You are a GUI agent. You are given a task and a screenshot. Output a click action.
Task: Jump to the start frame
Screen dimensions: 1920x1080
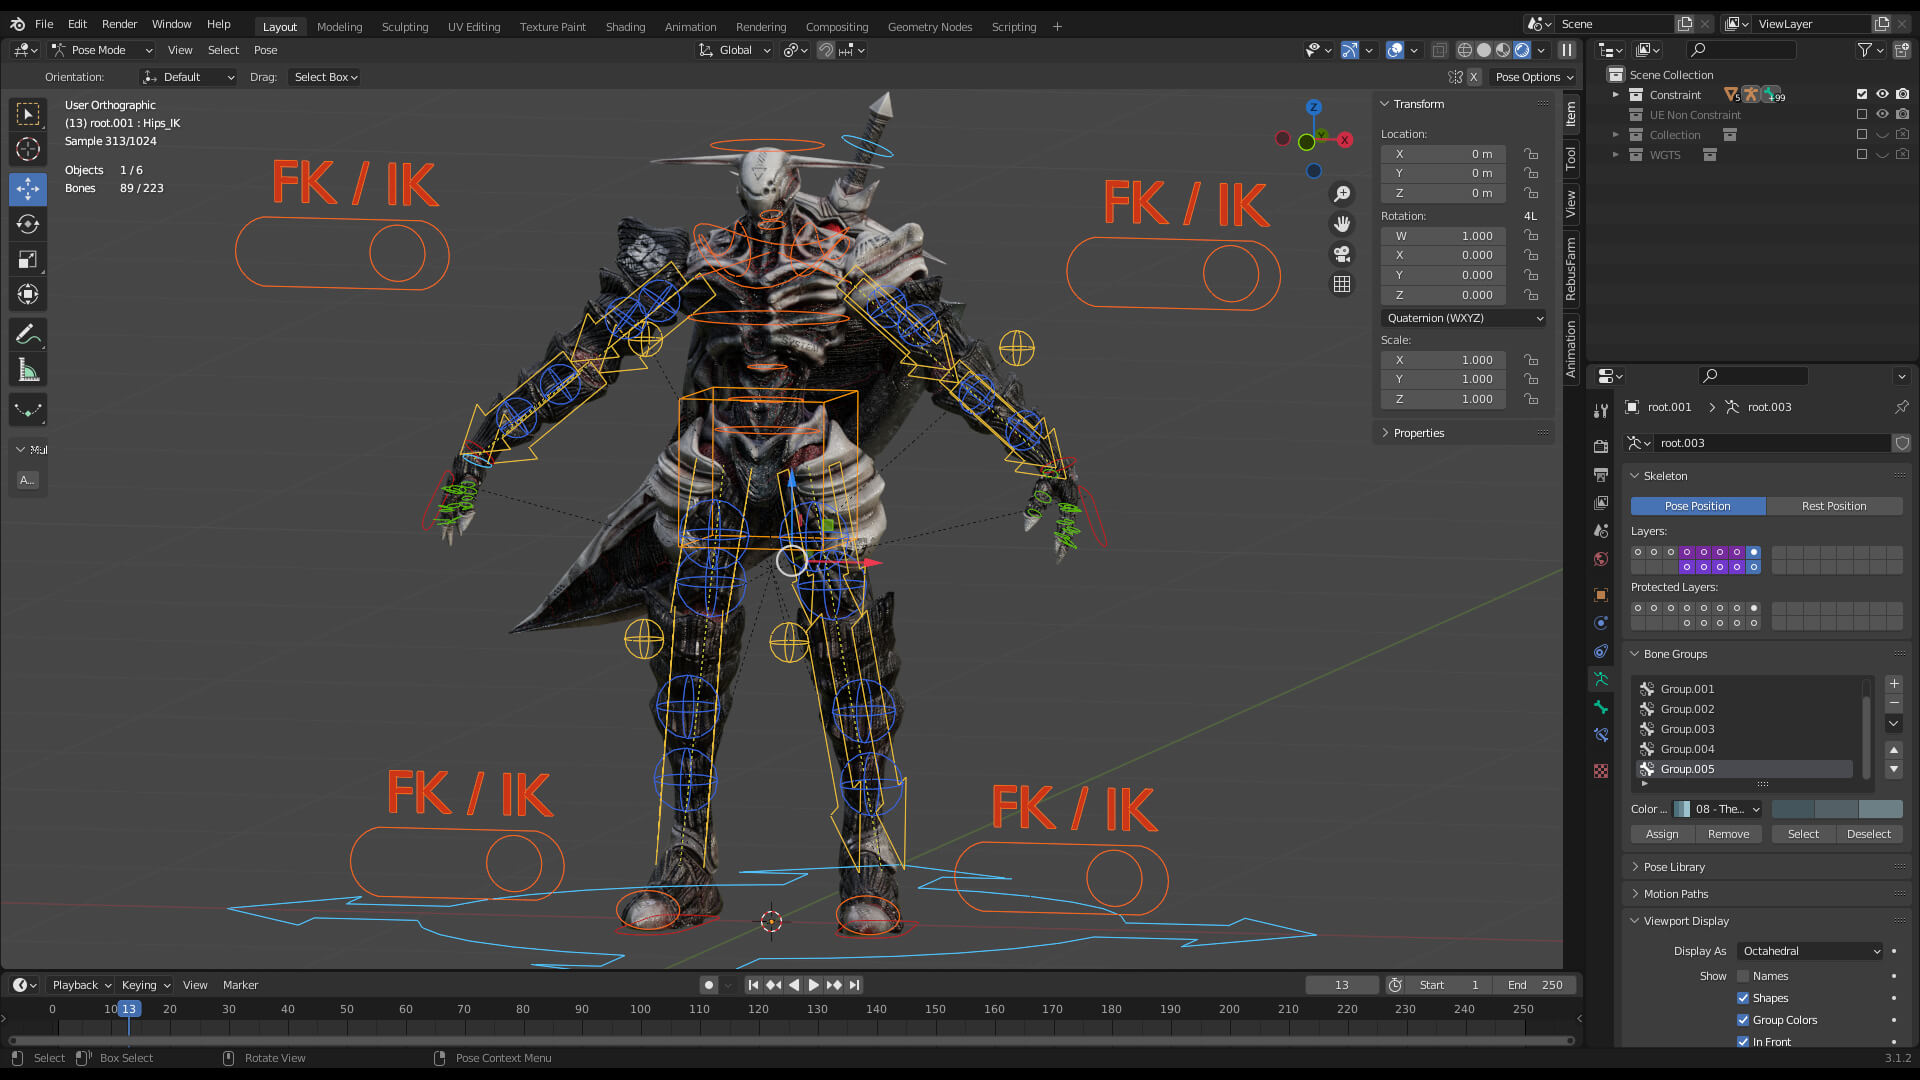tap(754, 985)
